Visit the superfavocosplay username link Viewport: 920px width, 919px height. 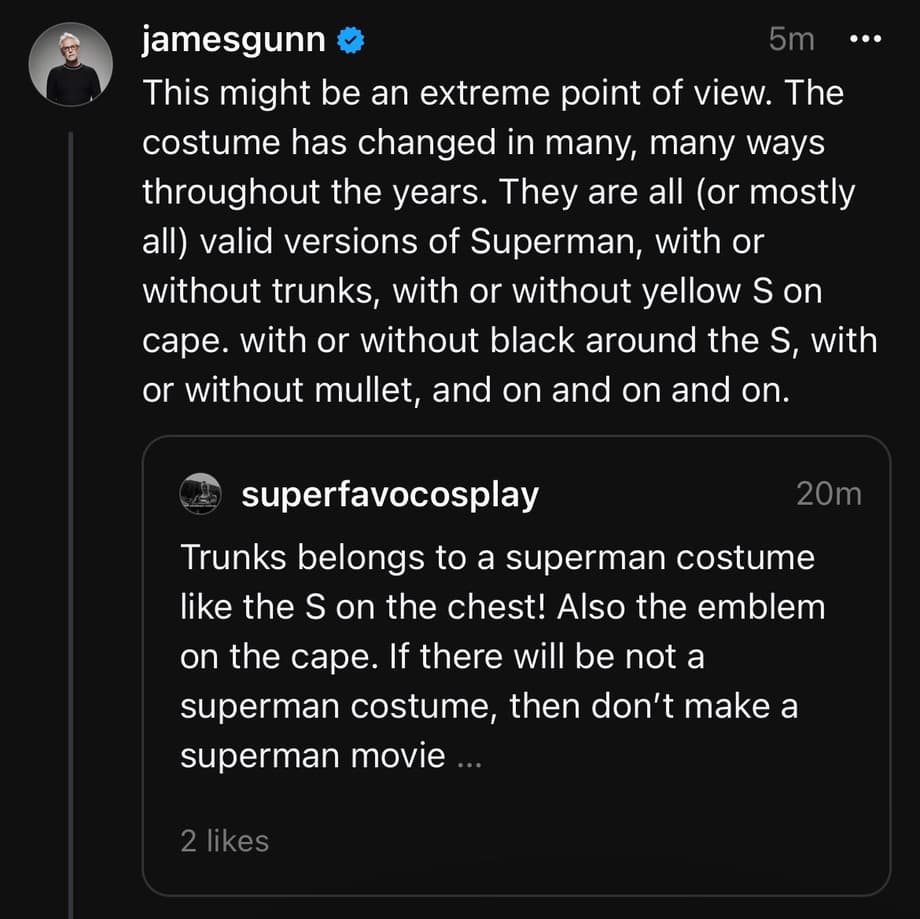coord(389,494)
